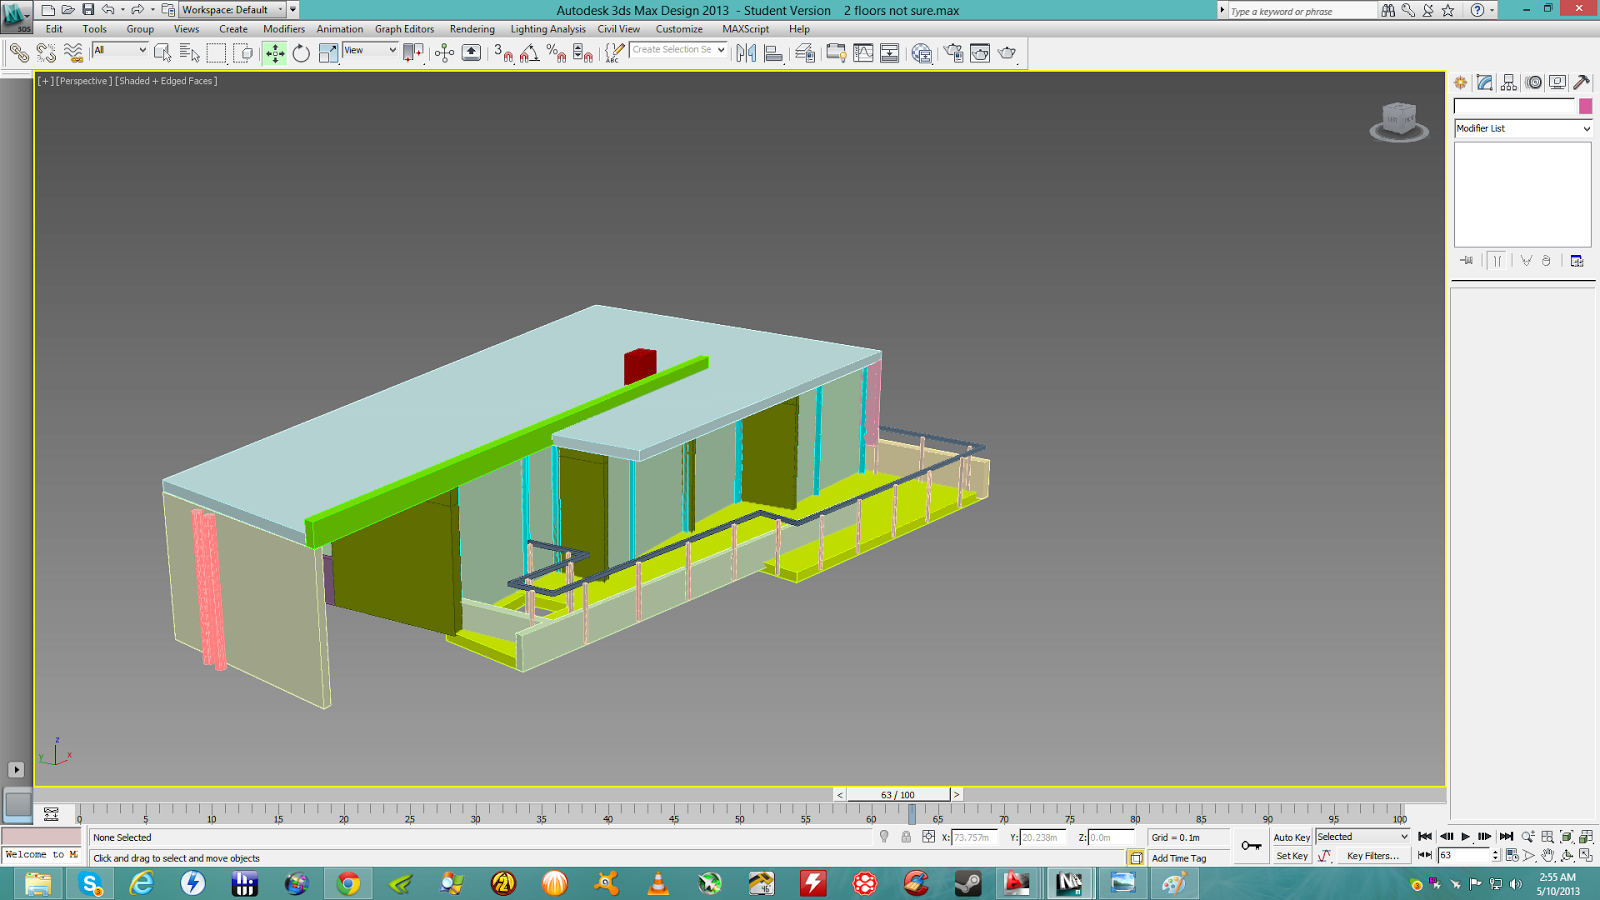Open the Rendering menu

[x=471, y=29]
